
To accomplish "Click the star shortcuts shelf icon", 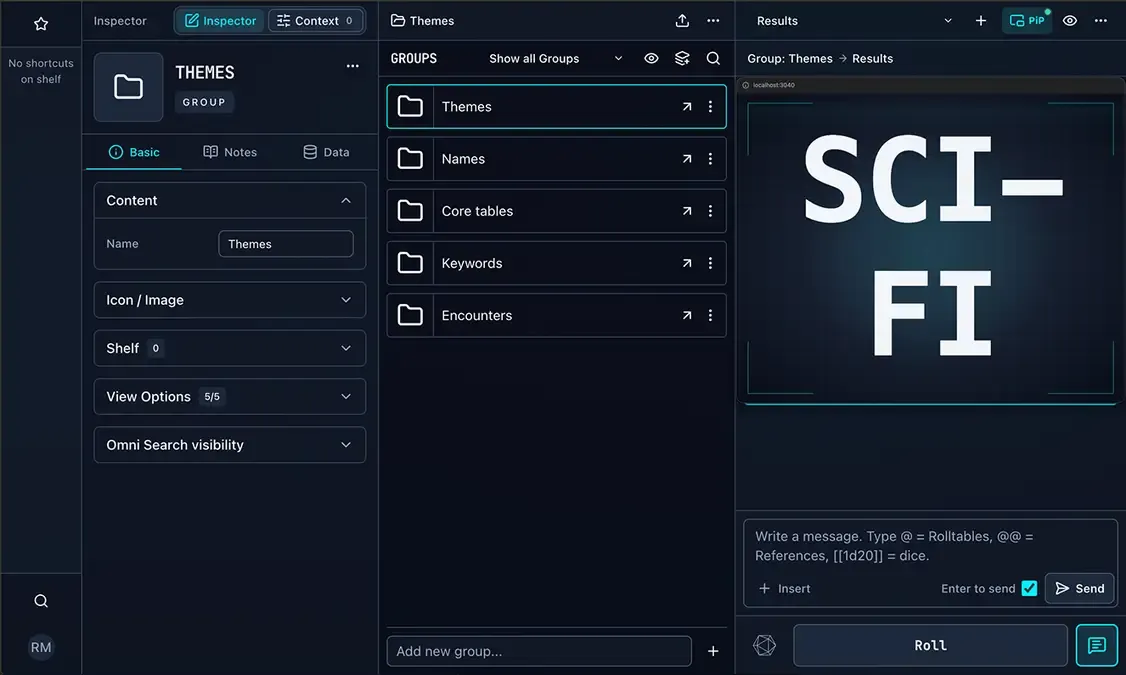I will [41, 24].
